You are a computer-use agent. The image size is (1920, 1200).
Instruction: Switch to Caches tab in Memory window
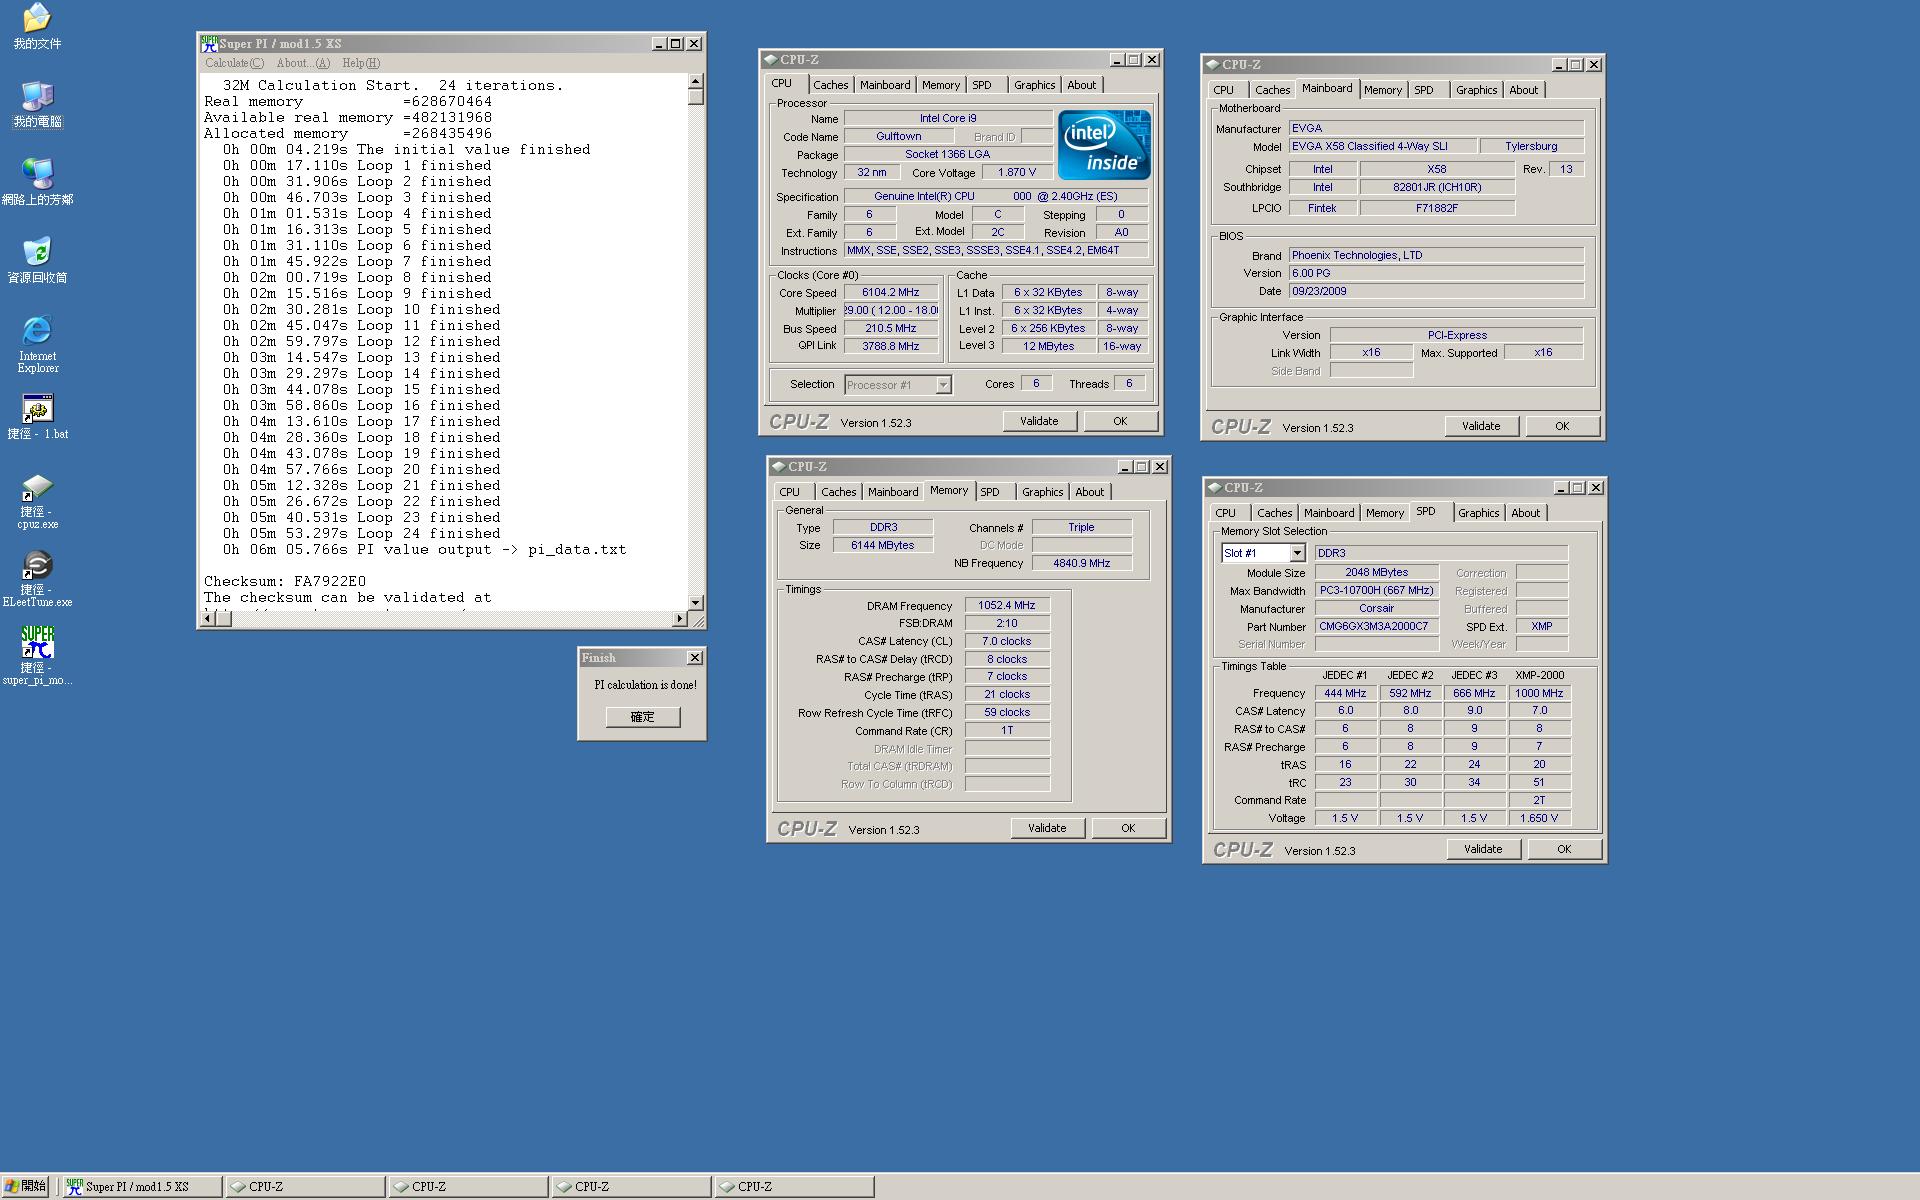[x=838, y=492]
